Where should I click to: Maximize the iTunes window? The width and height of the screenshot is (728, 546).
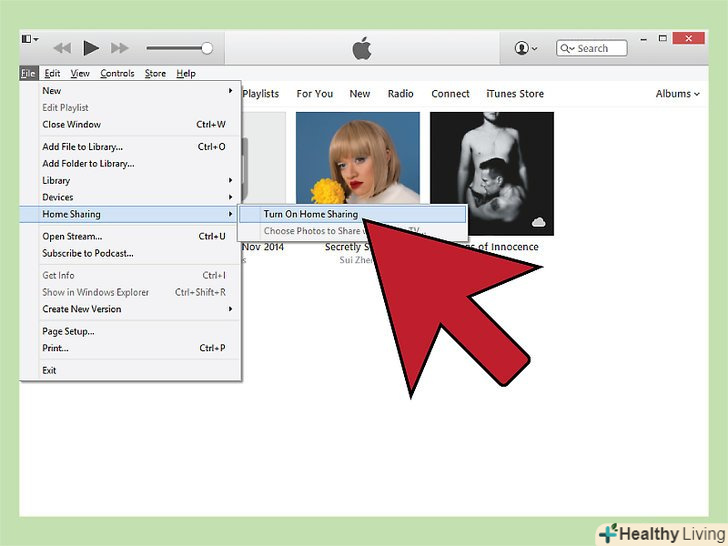(663, 39)
